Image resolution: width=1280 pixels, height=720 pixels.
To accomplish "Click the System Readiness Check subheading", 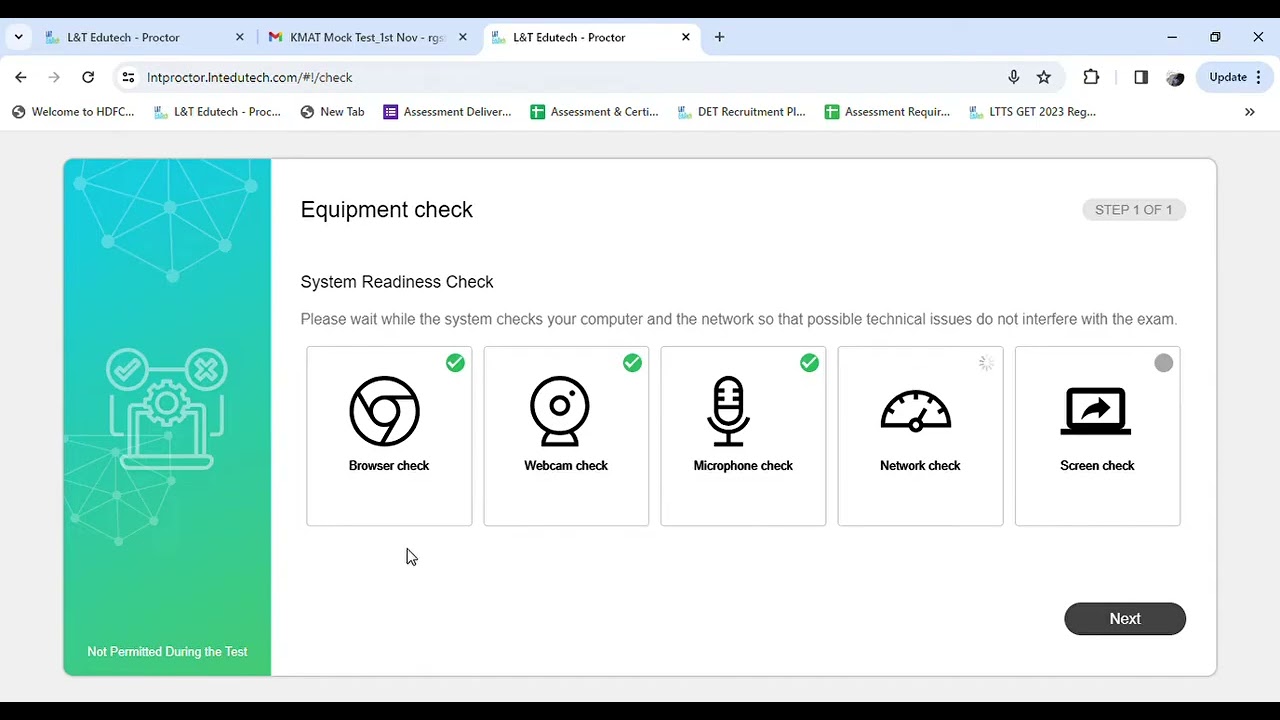I will [397, 282].
